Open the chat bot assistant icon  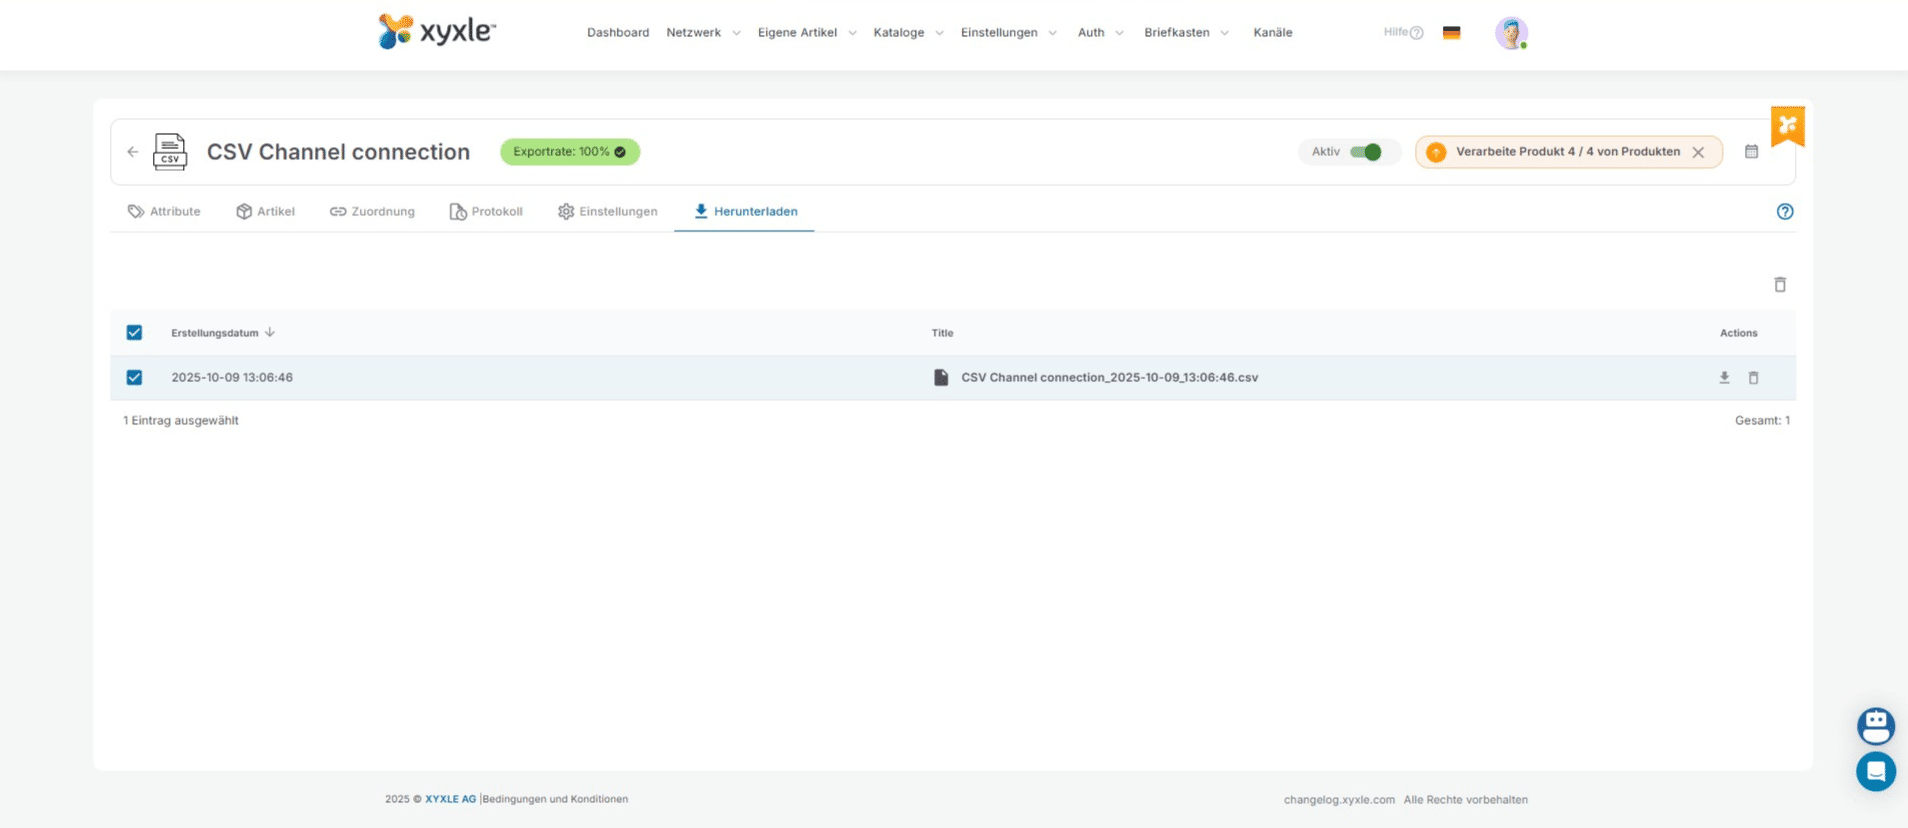(x=1876, y=726)
